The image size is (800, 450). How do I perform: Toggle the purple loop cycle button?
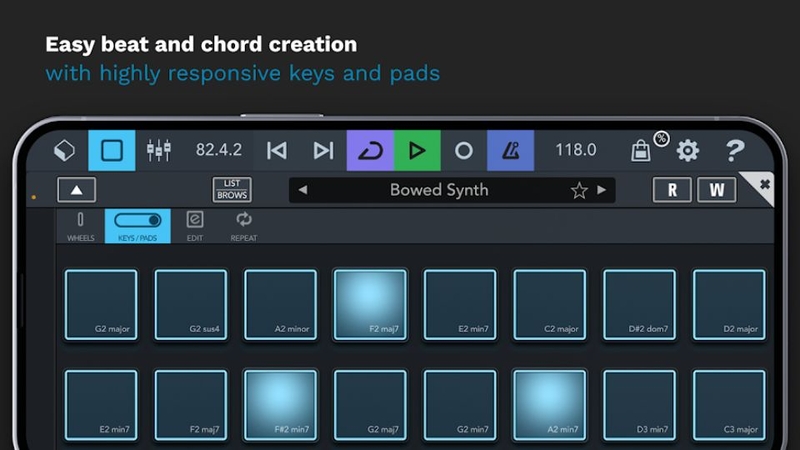click(x=370, y=151)
